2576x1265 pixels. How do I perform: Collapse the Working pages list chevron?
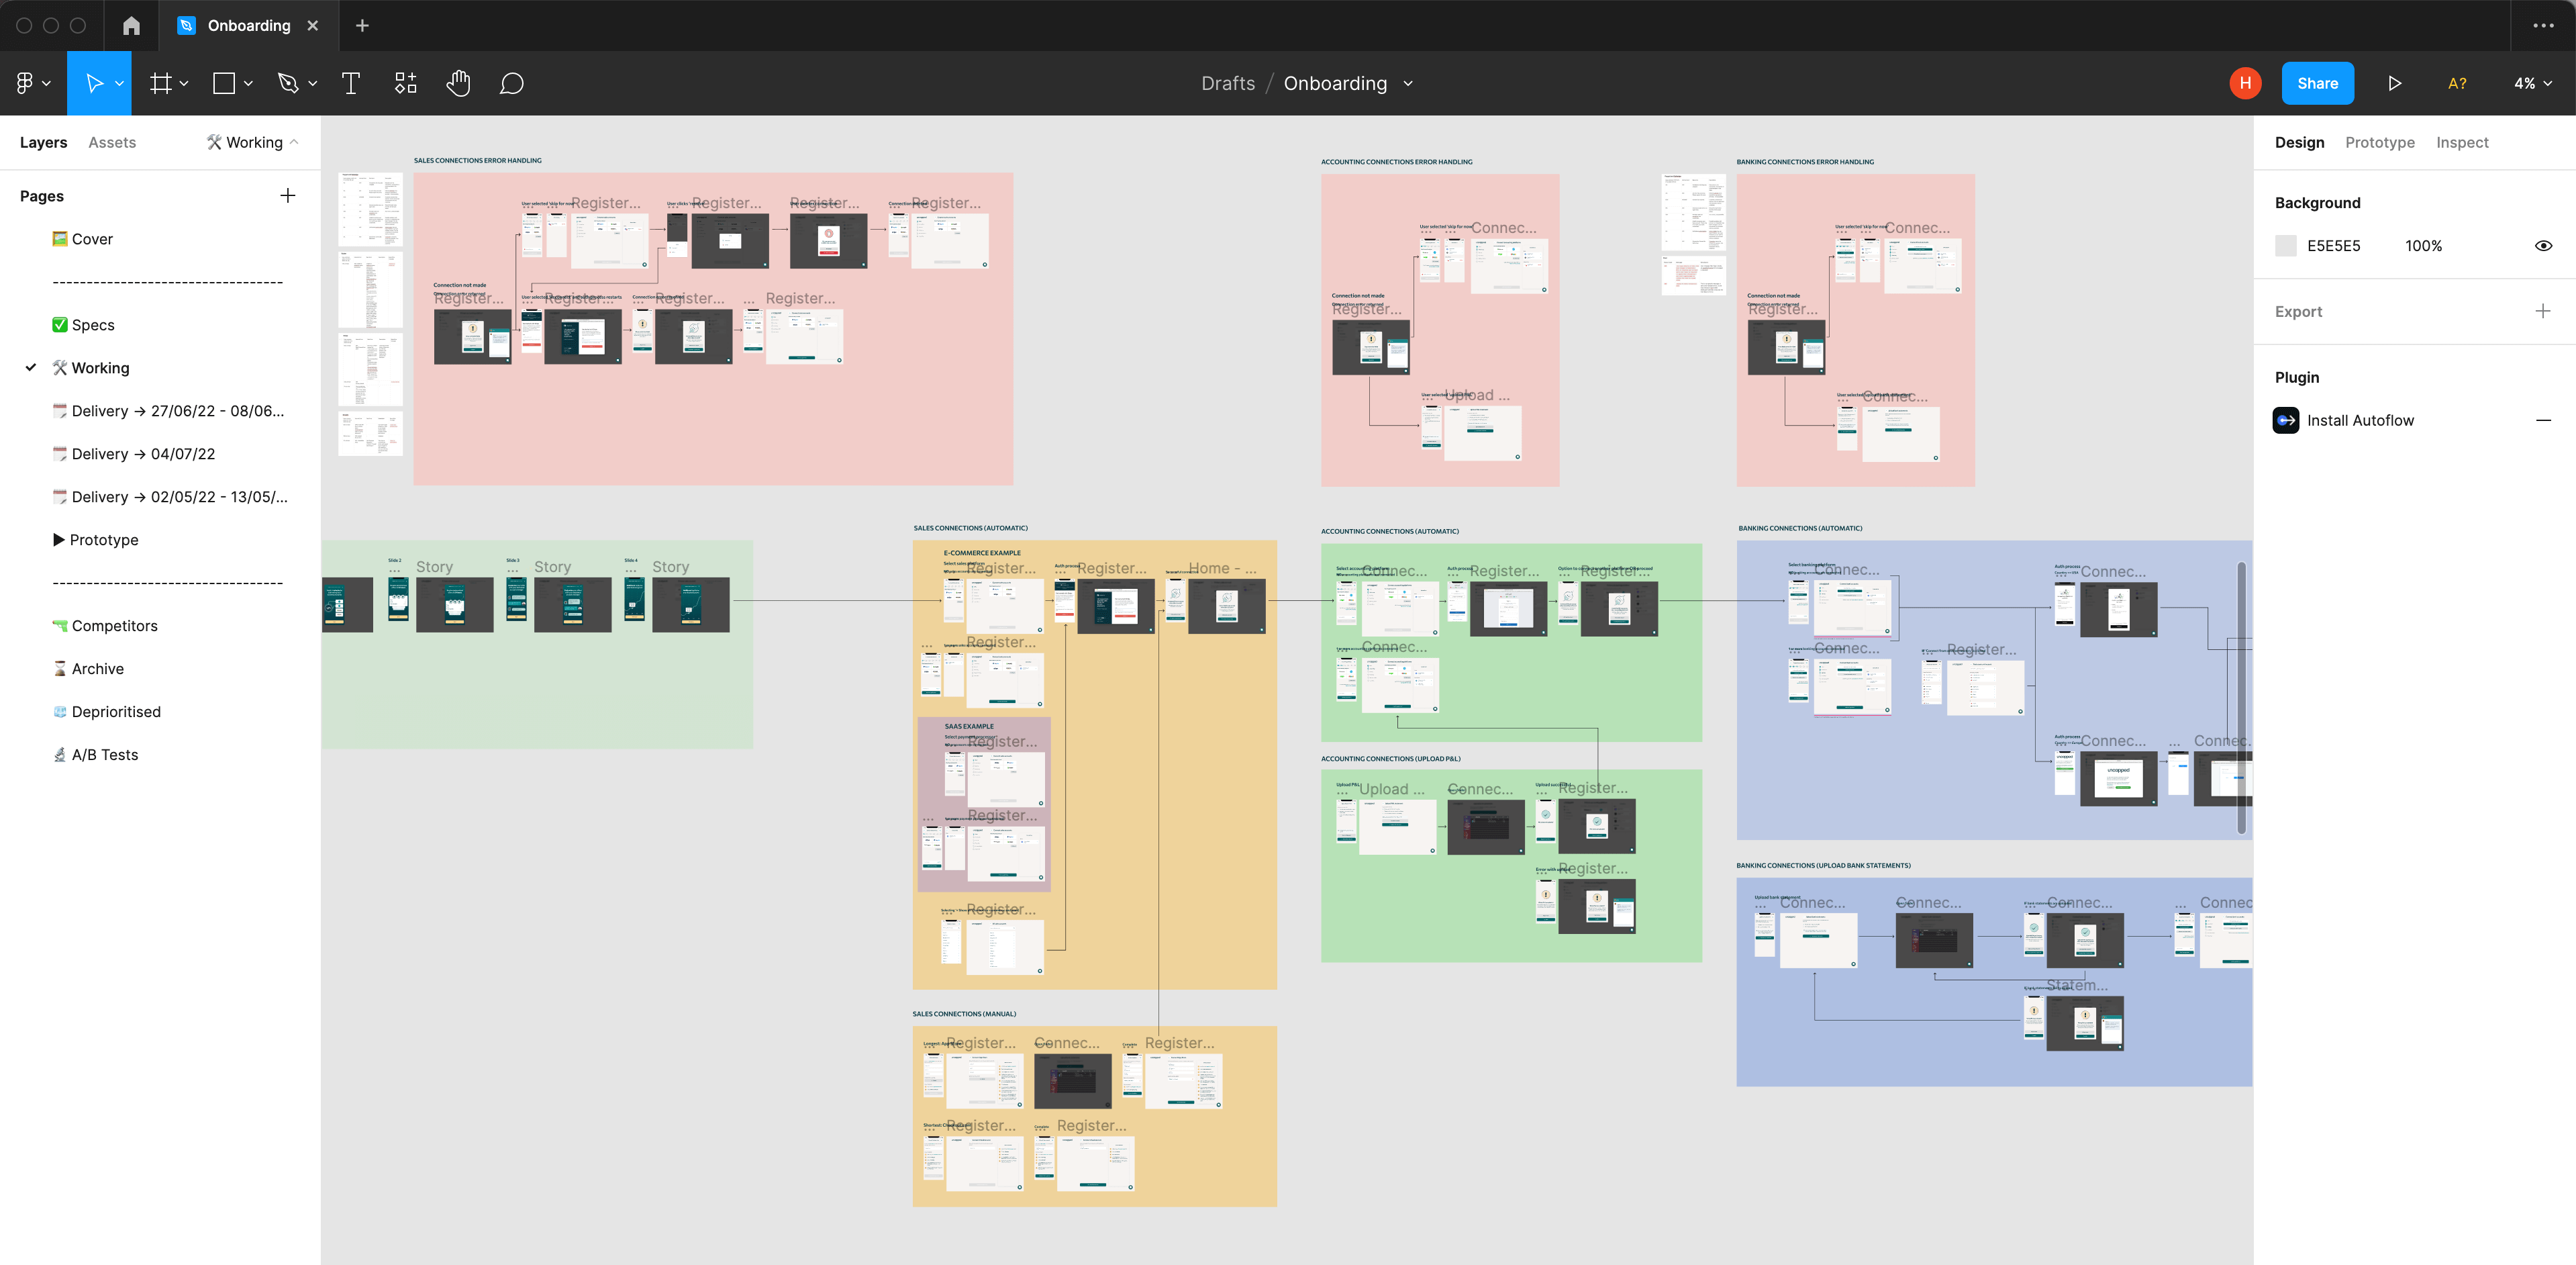click(294, 142)
